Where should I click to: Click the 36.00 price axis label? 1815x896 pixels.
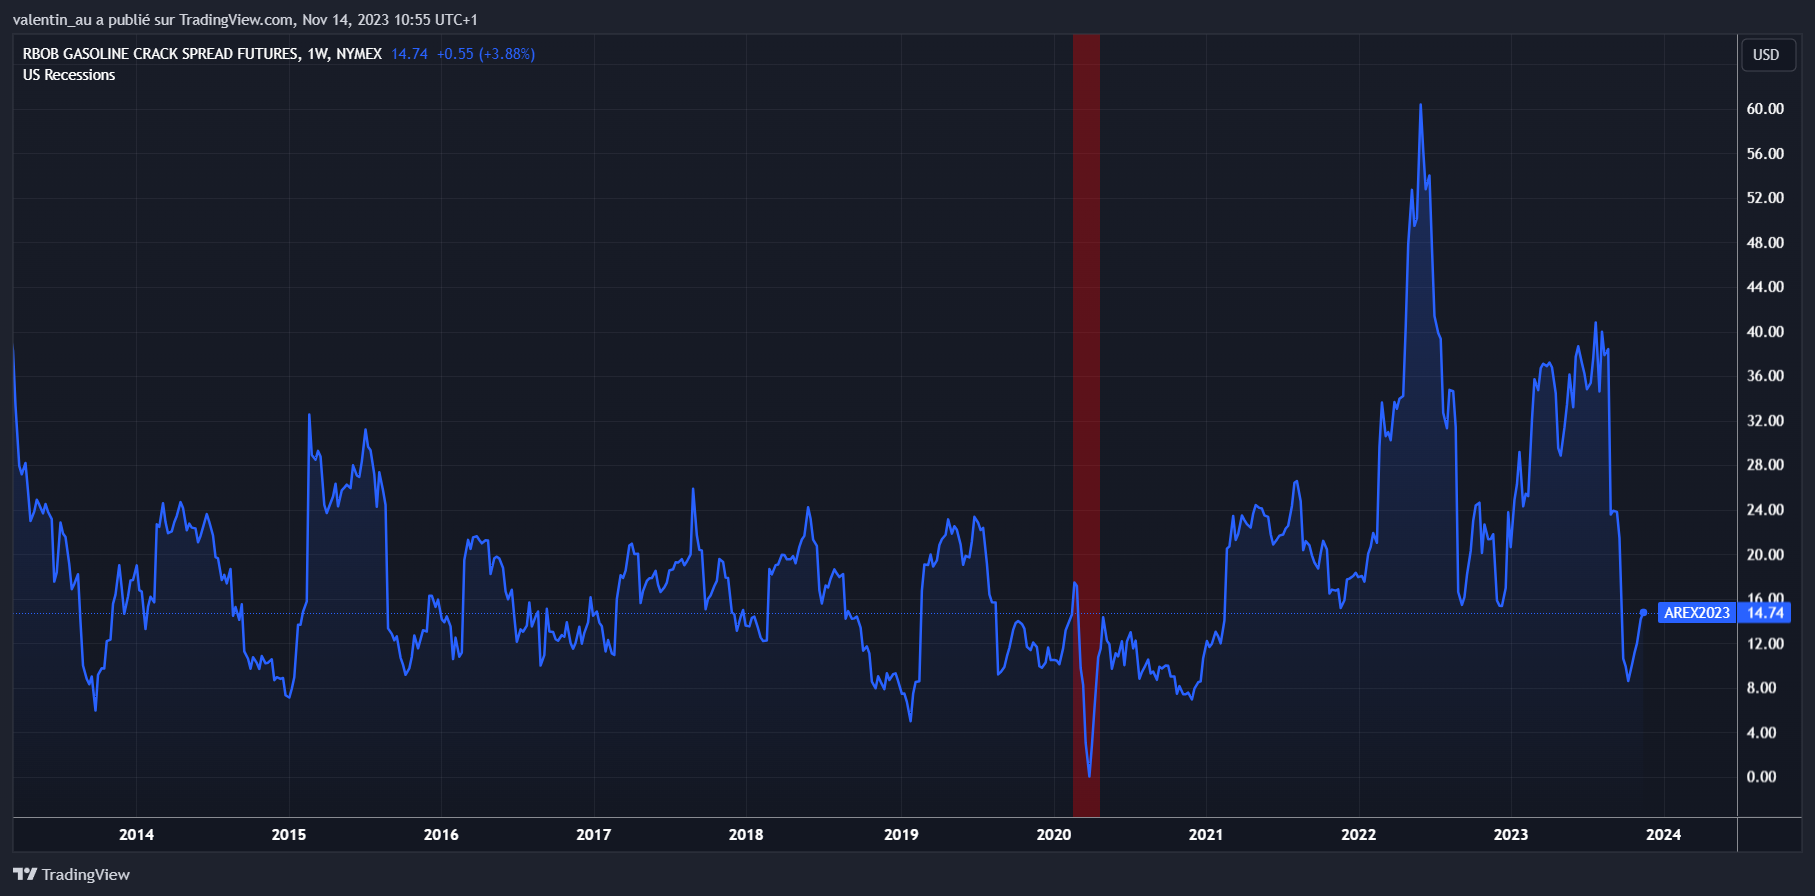pyautogui.click(x=1765, y=376)
